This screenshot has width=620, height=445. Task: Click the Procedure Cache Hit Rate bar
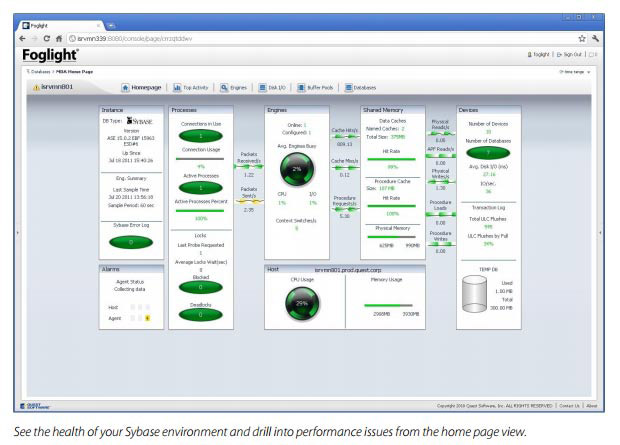(391, 206)
